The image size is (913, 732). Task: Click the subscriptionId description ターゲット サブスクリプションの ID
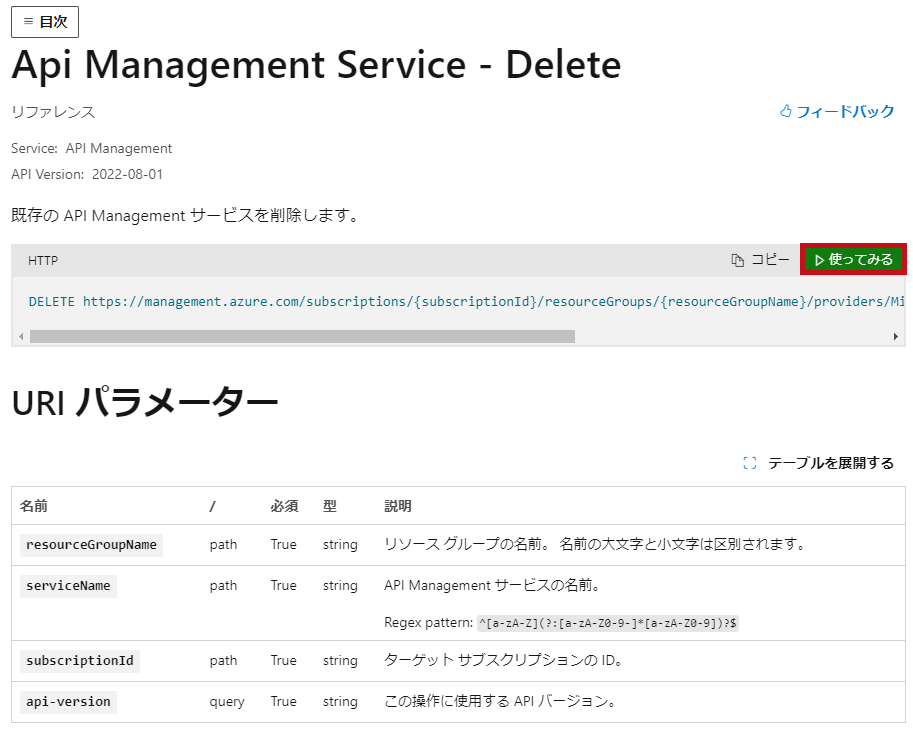coord(504,660)
